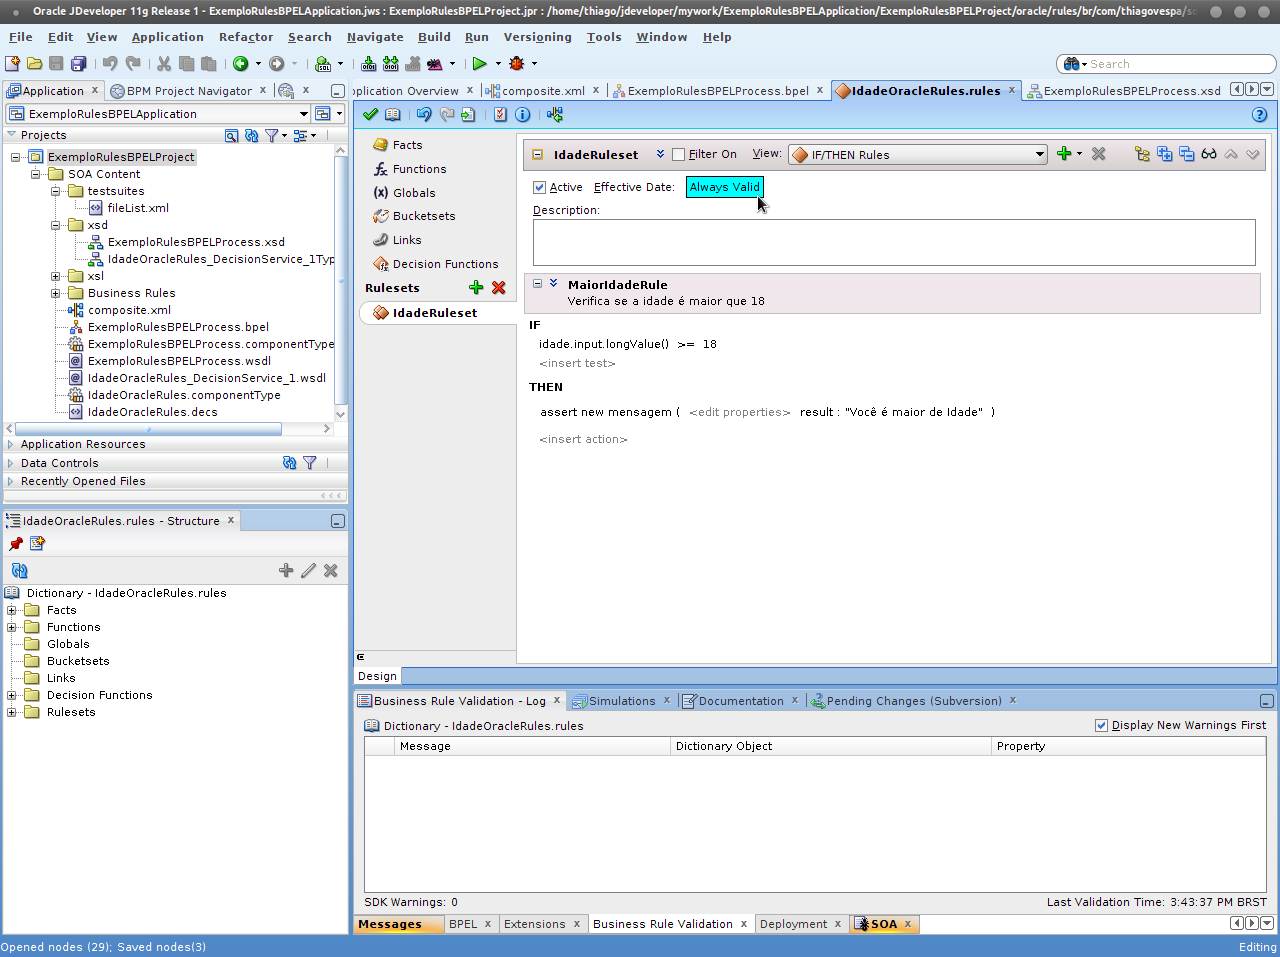Switch to the composite.xml editor tab
This screenshot has height=957, width=1280.
click(543, 90)
